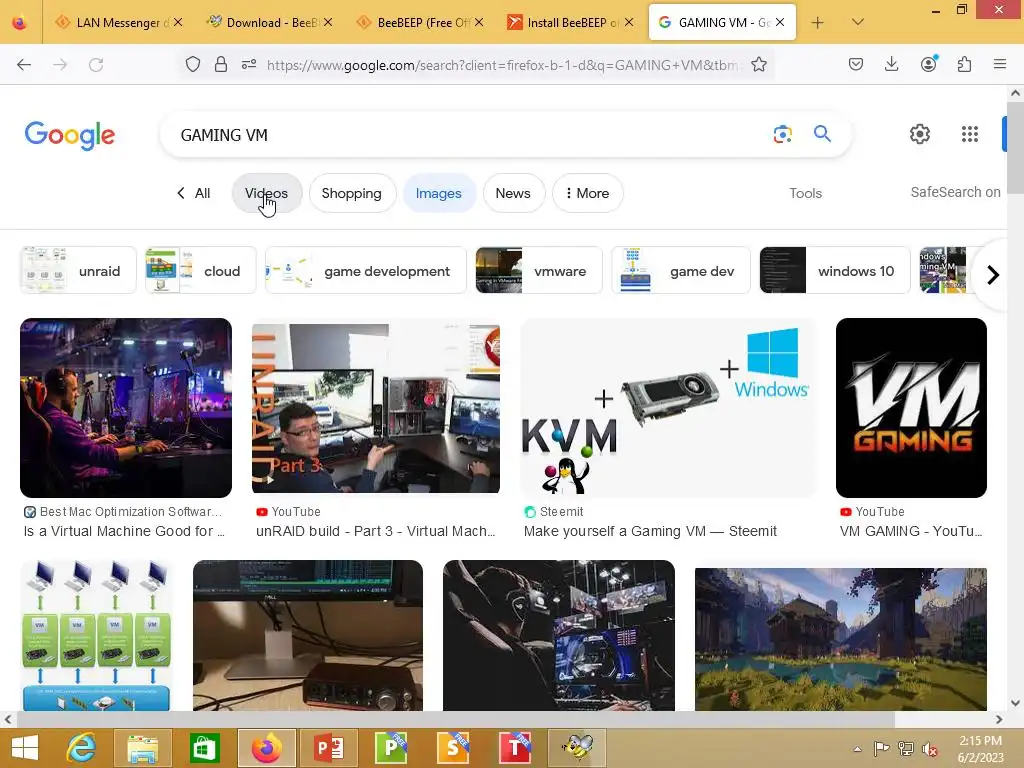The image size is (1024, 768).
Task: Open 'Make yourself a Gaming VM — Steemit' link
Action: coord(650,532)
